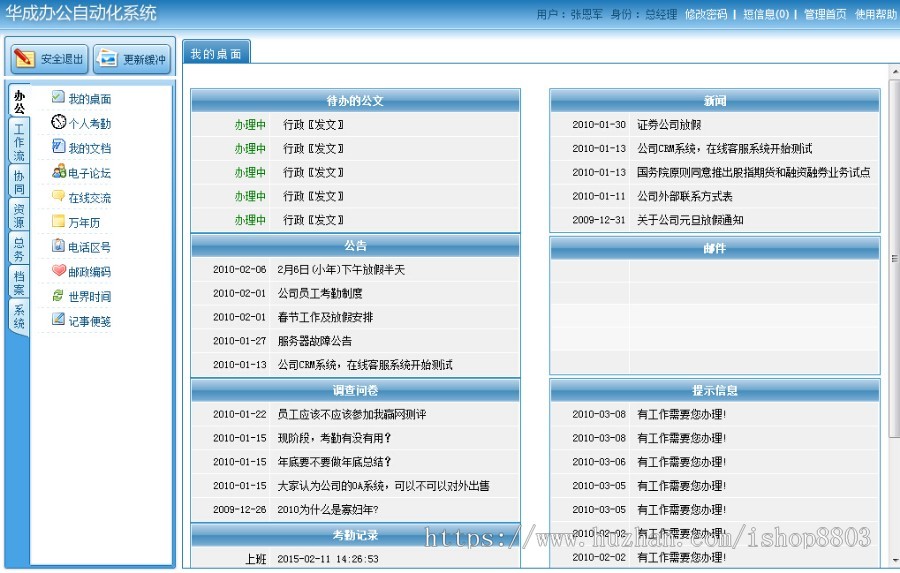Open notice 2月6日(小年)下午放假半天
The height and width of the screenshot is (573, 900).
tap(341, 269)
